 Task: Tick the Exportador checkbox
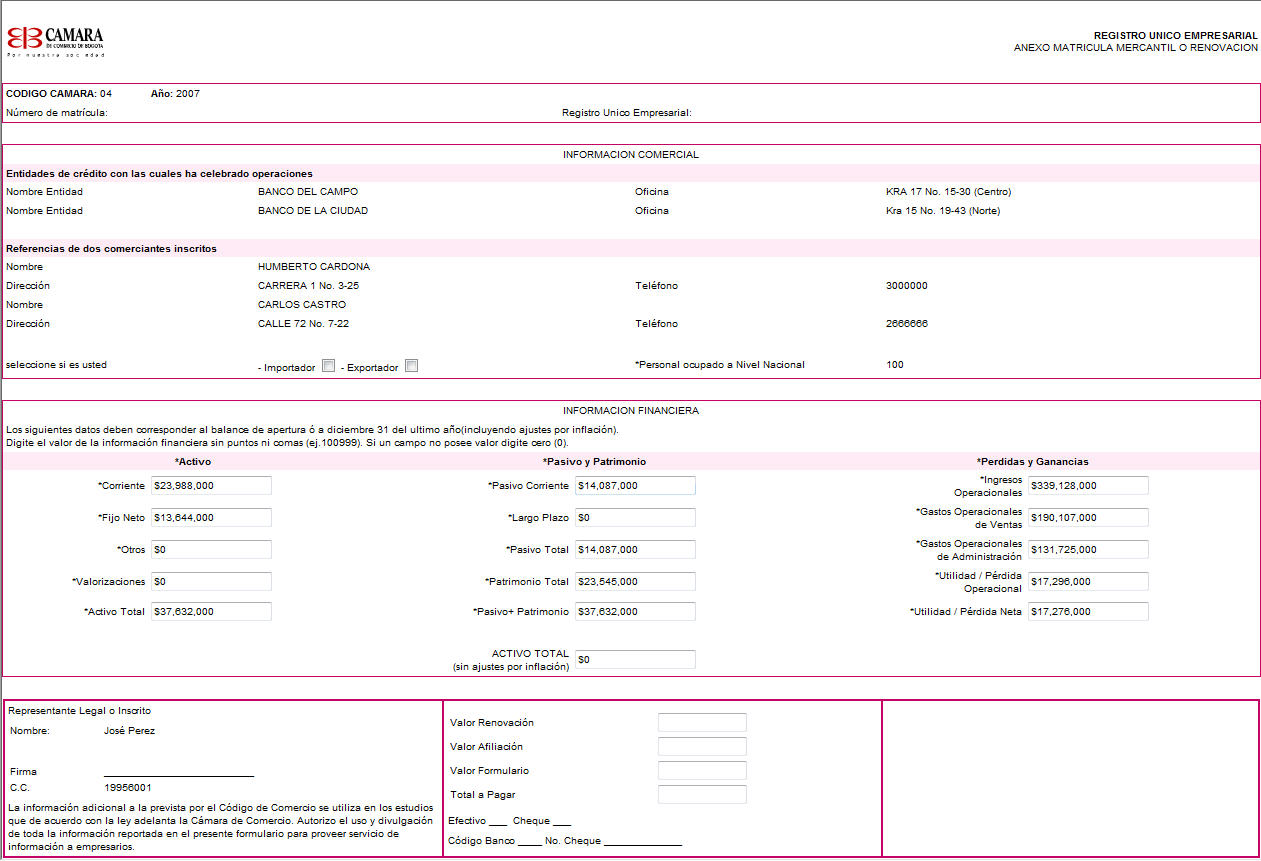click(411, 366)
